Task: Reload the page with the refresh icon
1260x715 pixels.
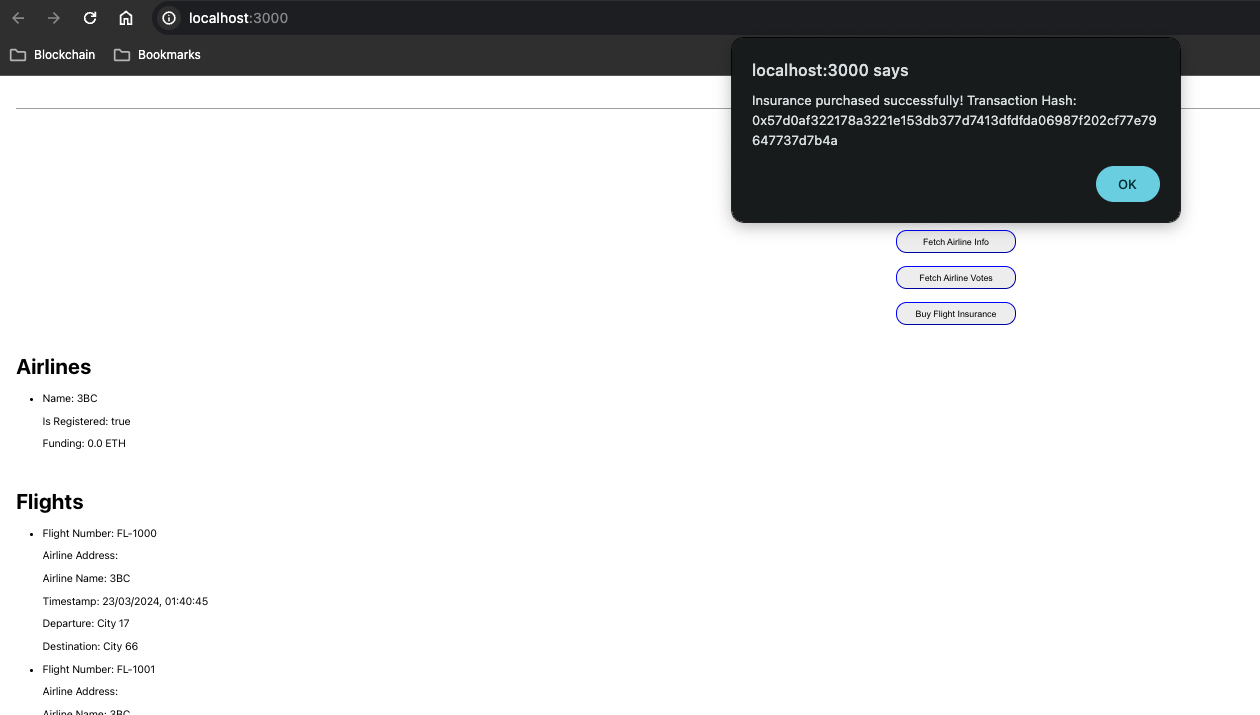Action: pos(90,18)
